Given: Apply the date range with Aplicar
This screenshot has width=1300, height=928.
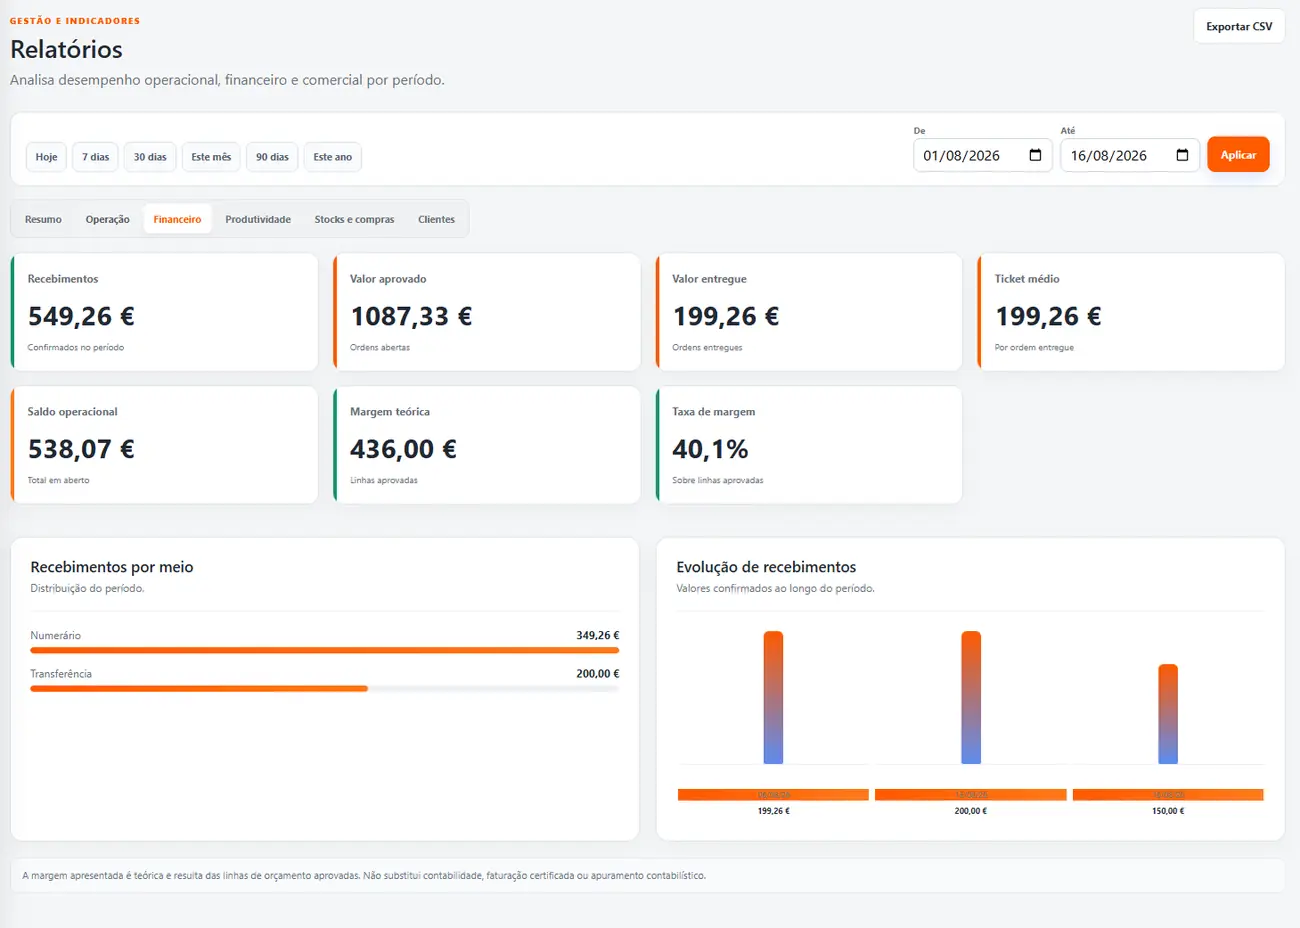Looking at the screenshot, I should 1238,155.
